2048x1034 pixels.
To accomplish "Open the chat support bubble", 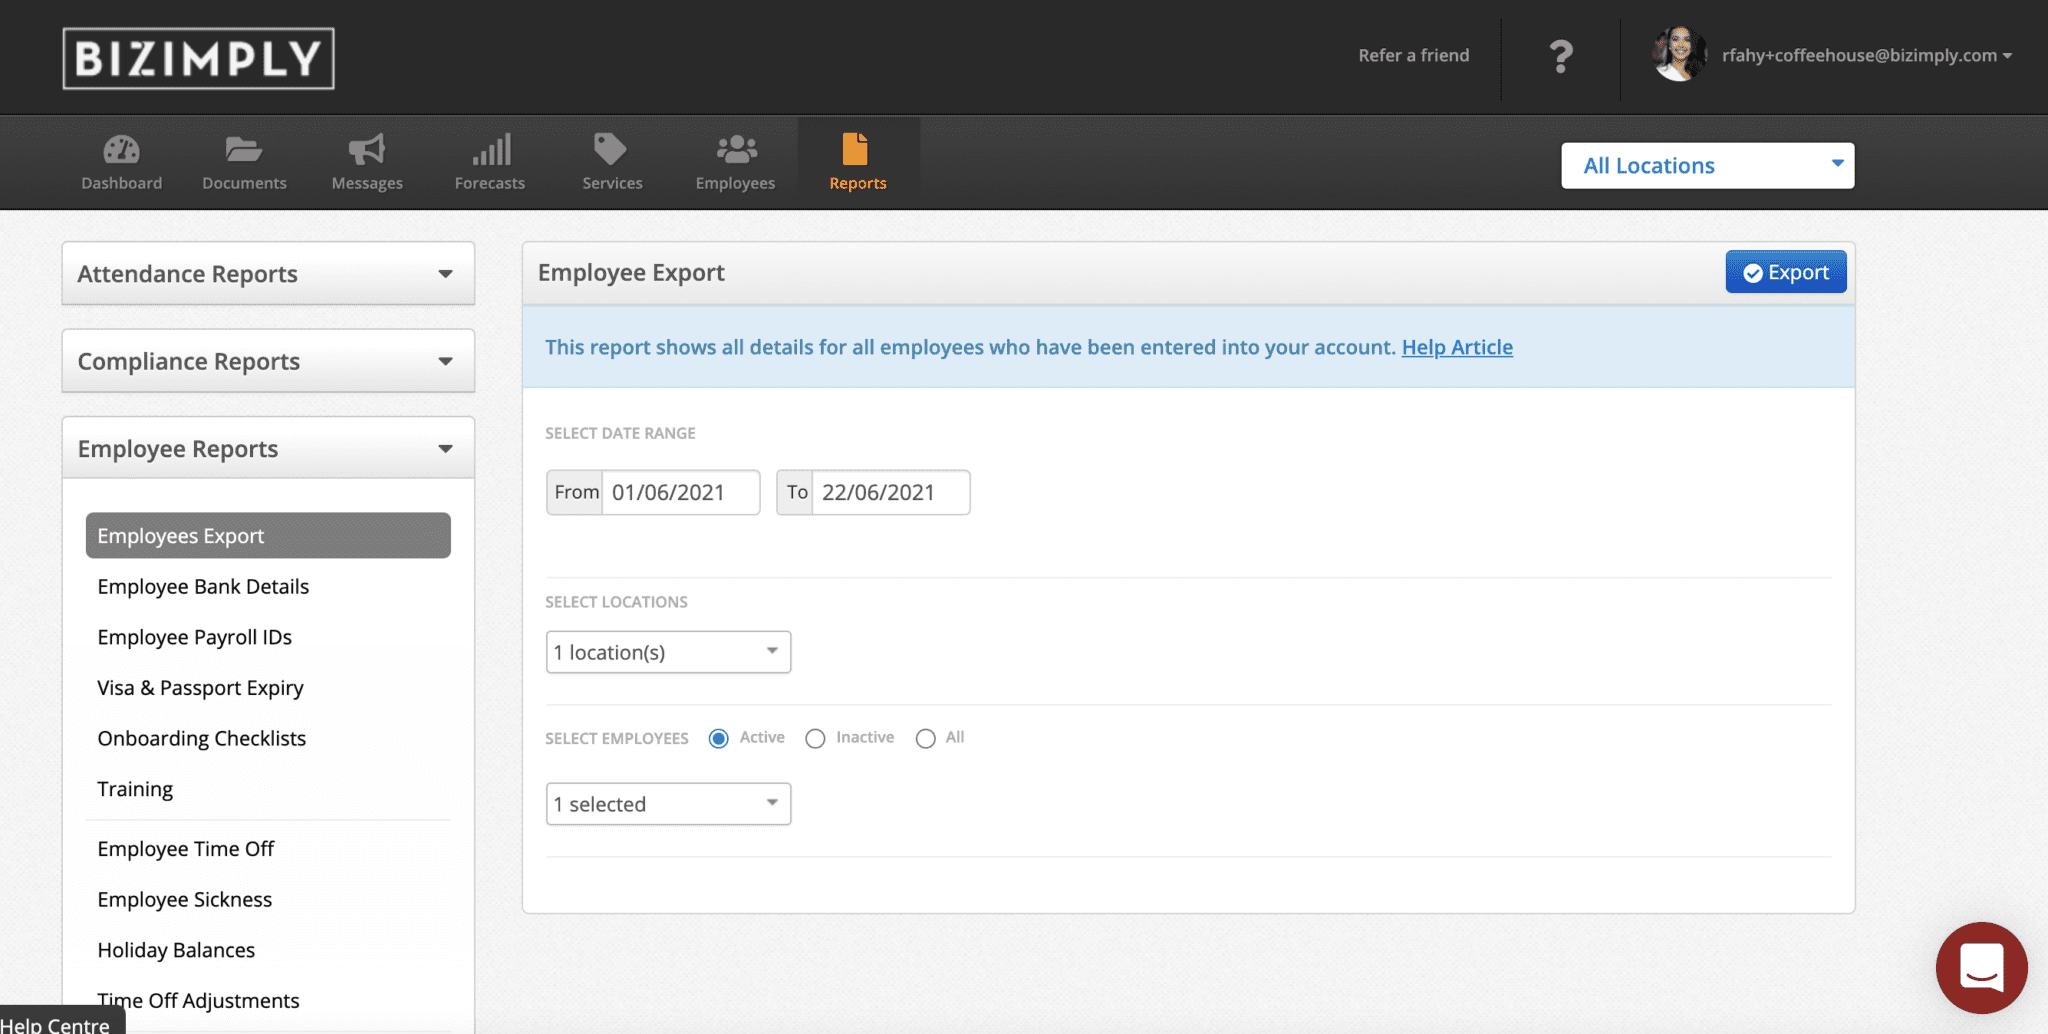I will click(x=1981, y=967).
